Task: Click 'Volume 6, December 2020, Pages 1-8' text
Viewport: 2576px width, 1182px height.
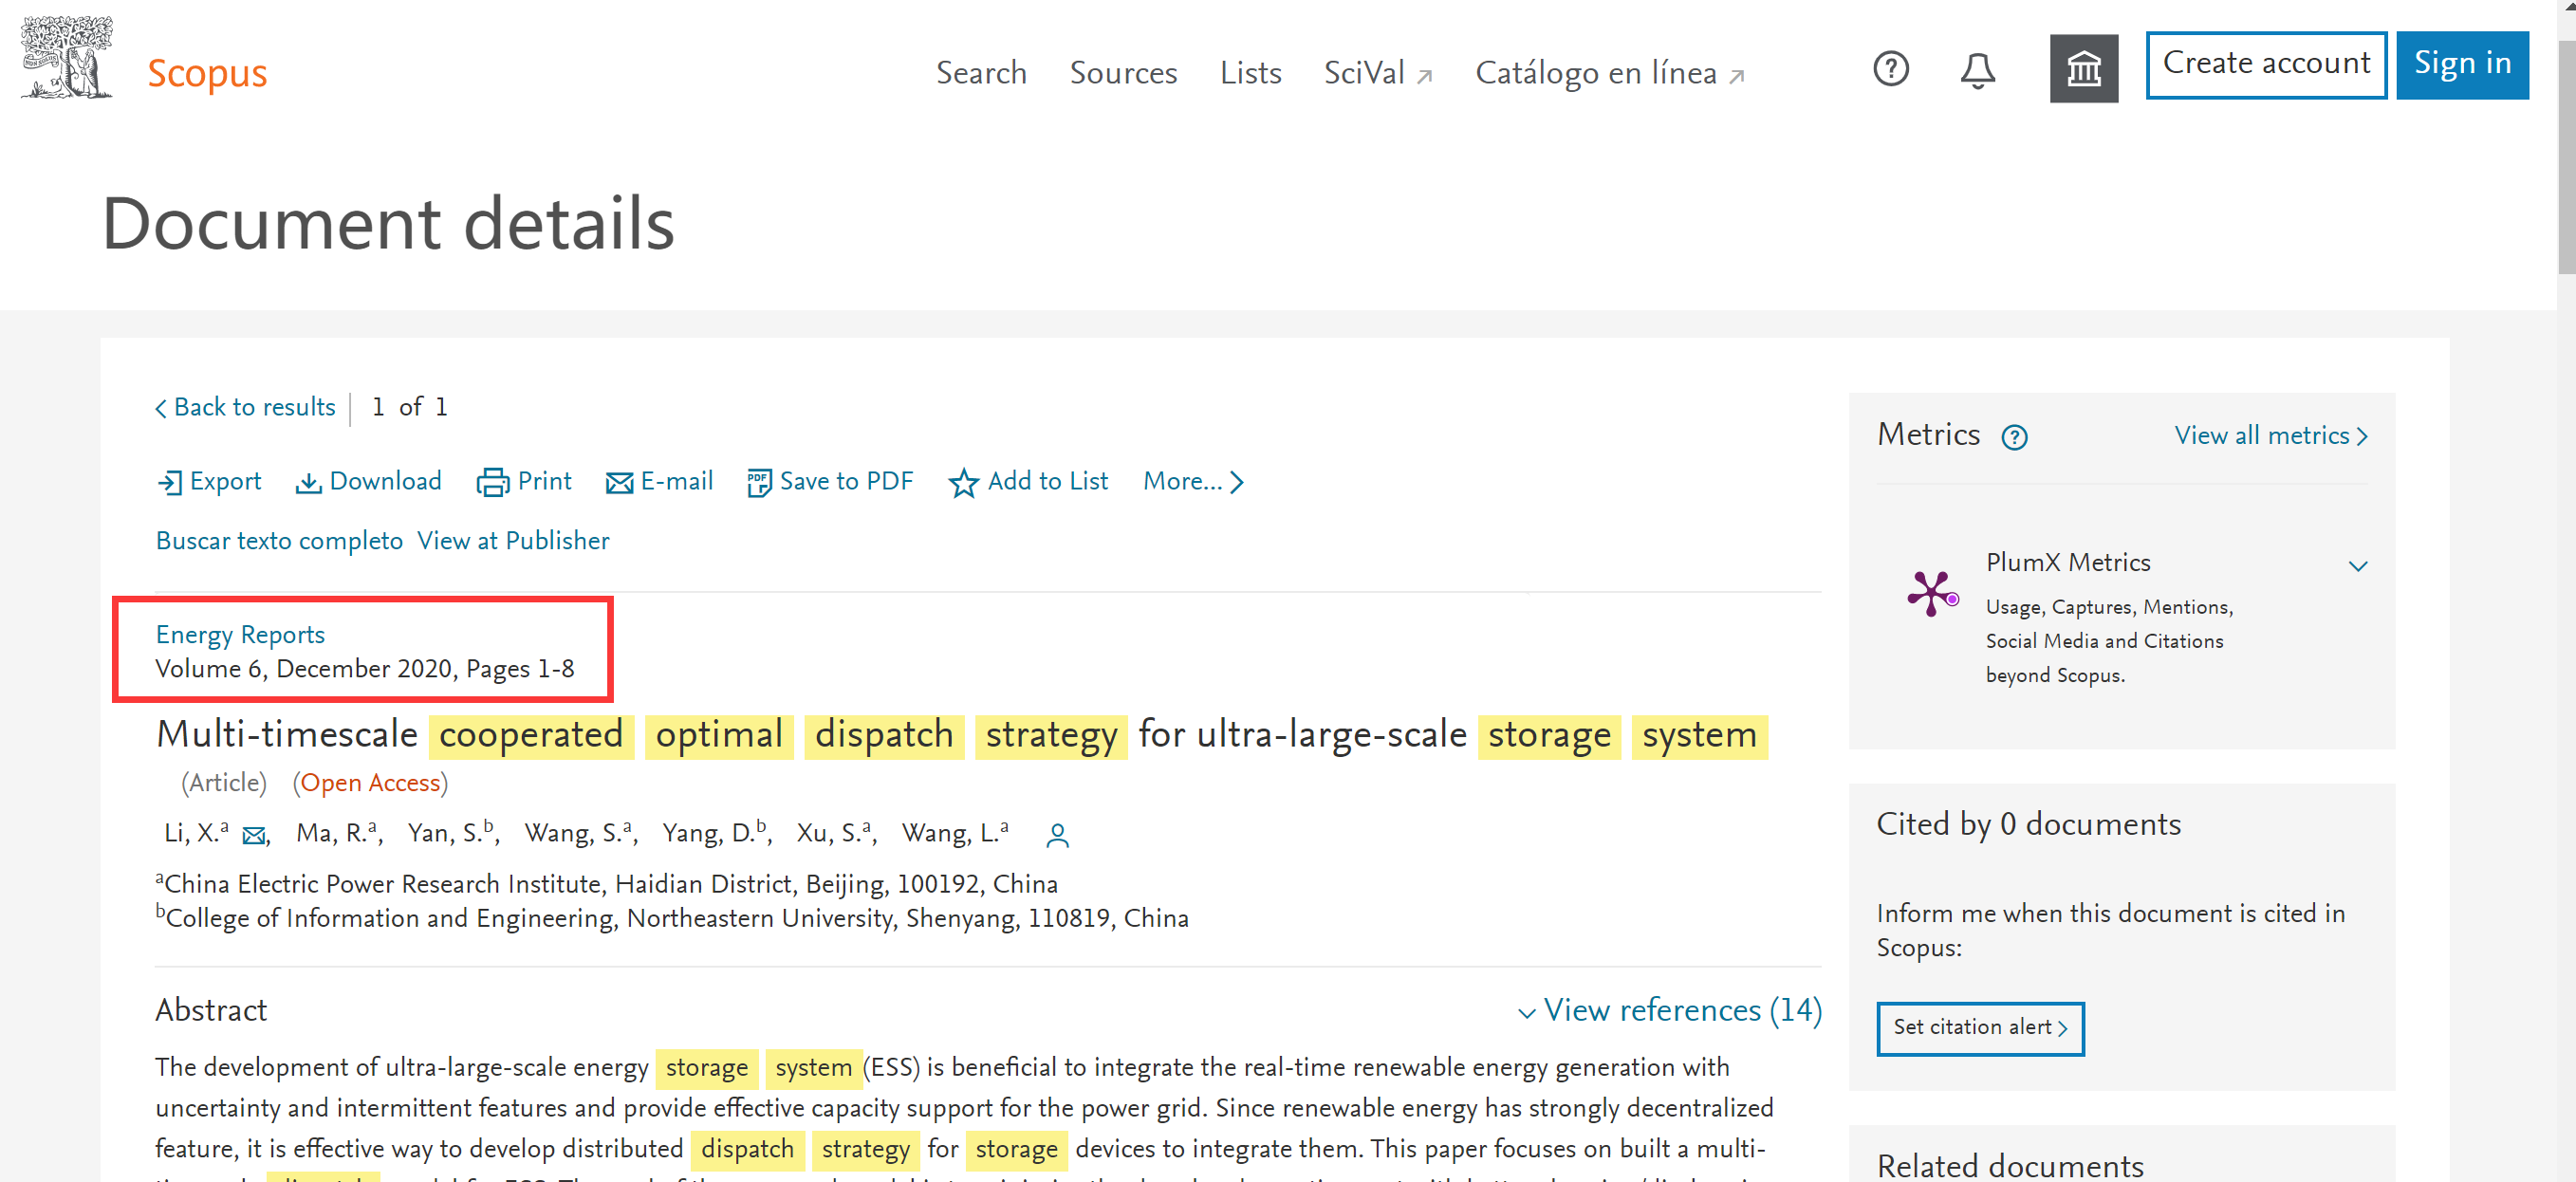Action: point(364,669)
